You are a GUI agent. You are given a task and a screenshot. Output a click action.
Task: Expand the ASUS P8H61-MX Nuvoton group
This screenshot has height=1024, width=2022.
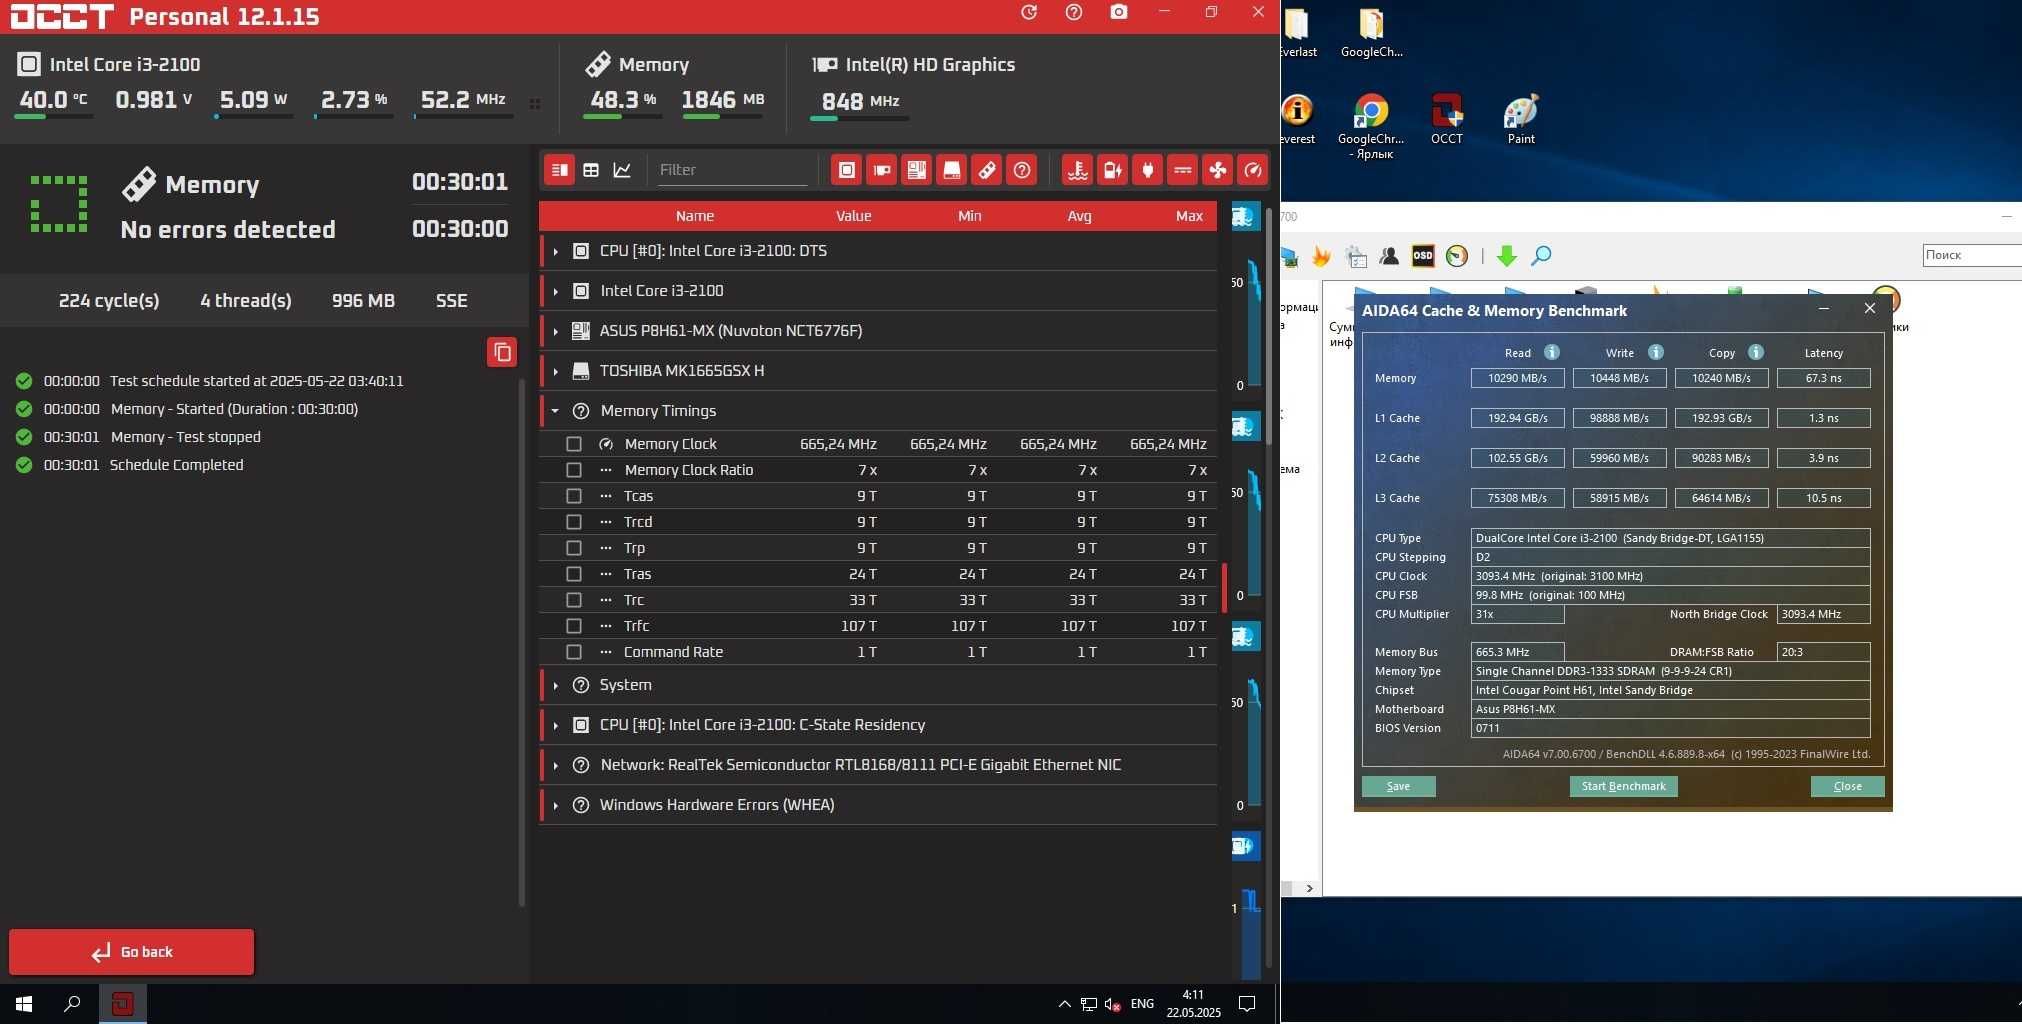click(x=555, y=331)
